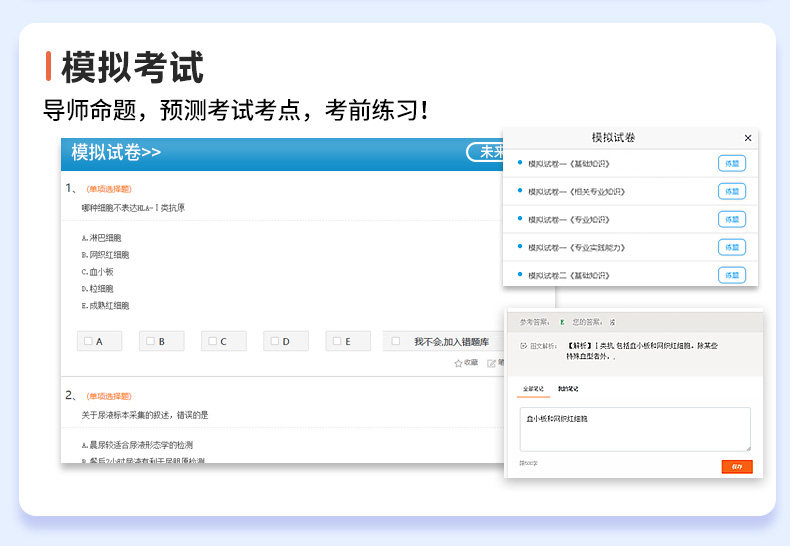Click the orange save button under notes
Screen dimensions: 790x546
pyautogui.click(x=737, y=467)
